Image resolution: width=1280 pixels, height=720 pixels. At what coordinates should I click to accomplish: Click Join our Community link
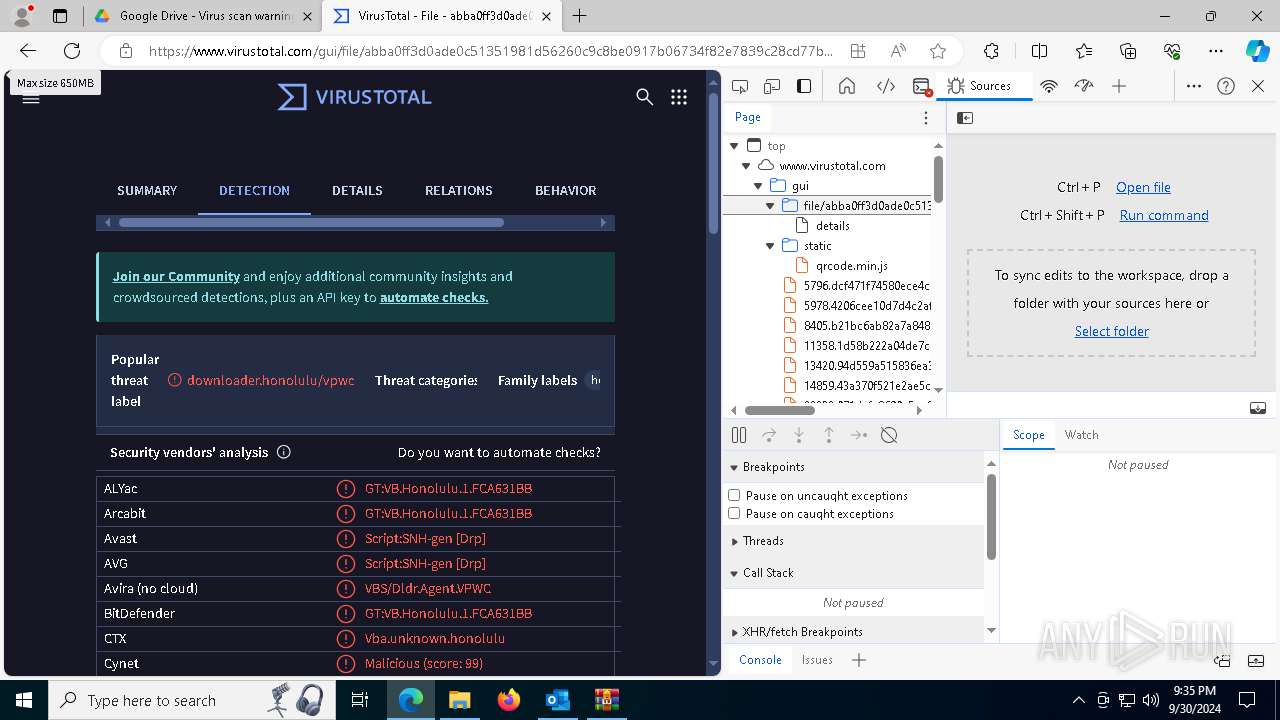pos(176,276)
